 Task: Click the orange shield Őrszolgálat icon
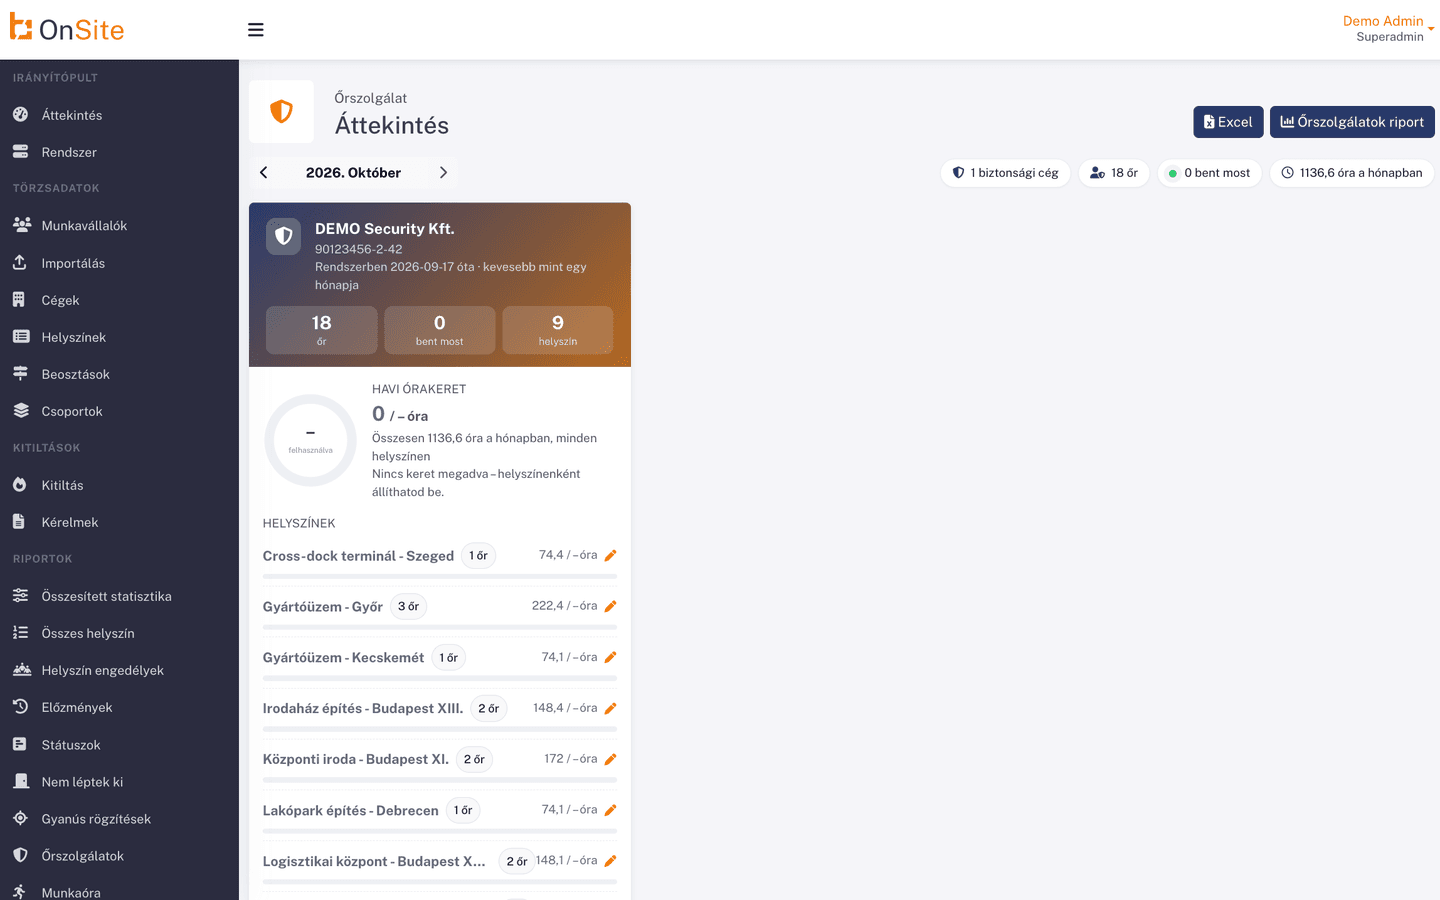(x=281, y=111)
